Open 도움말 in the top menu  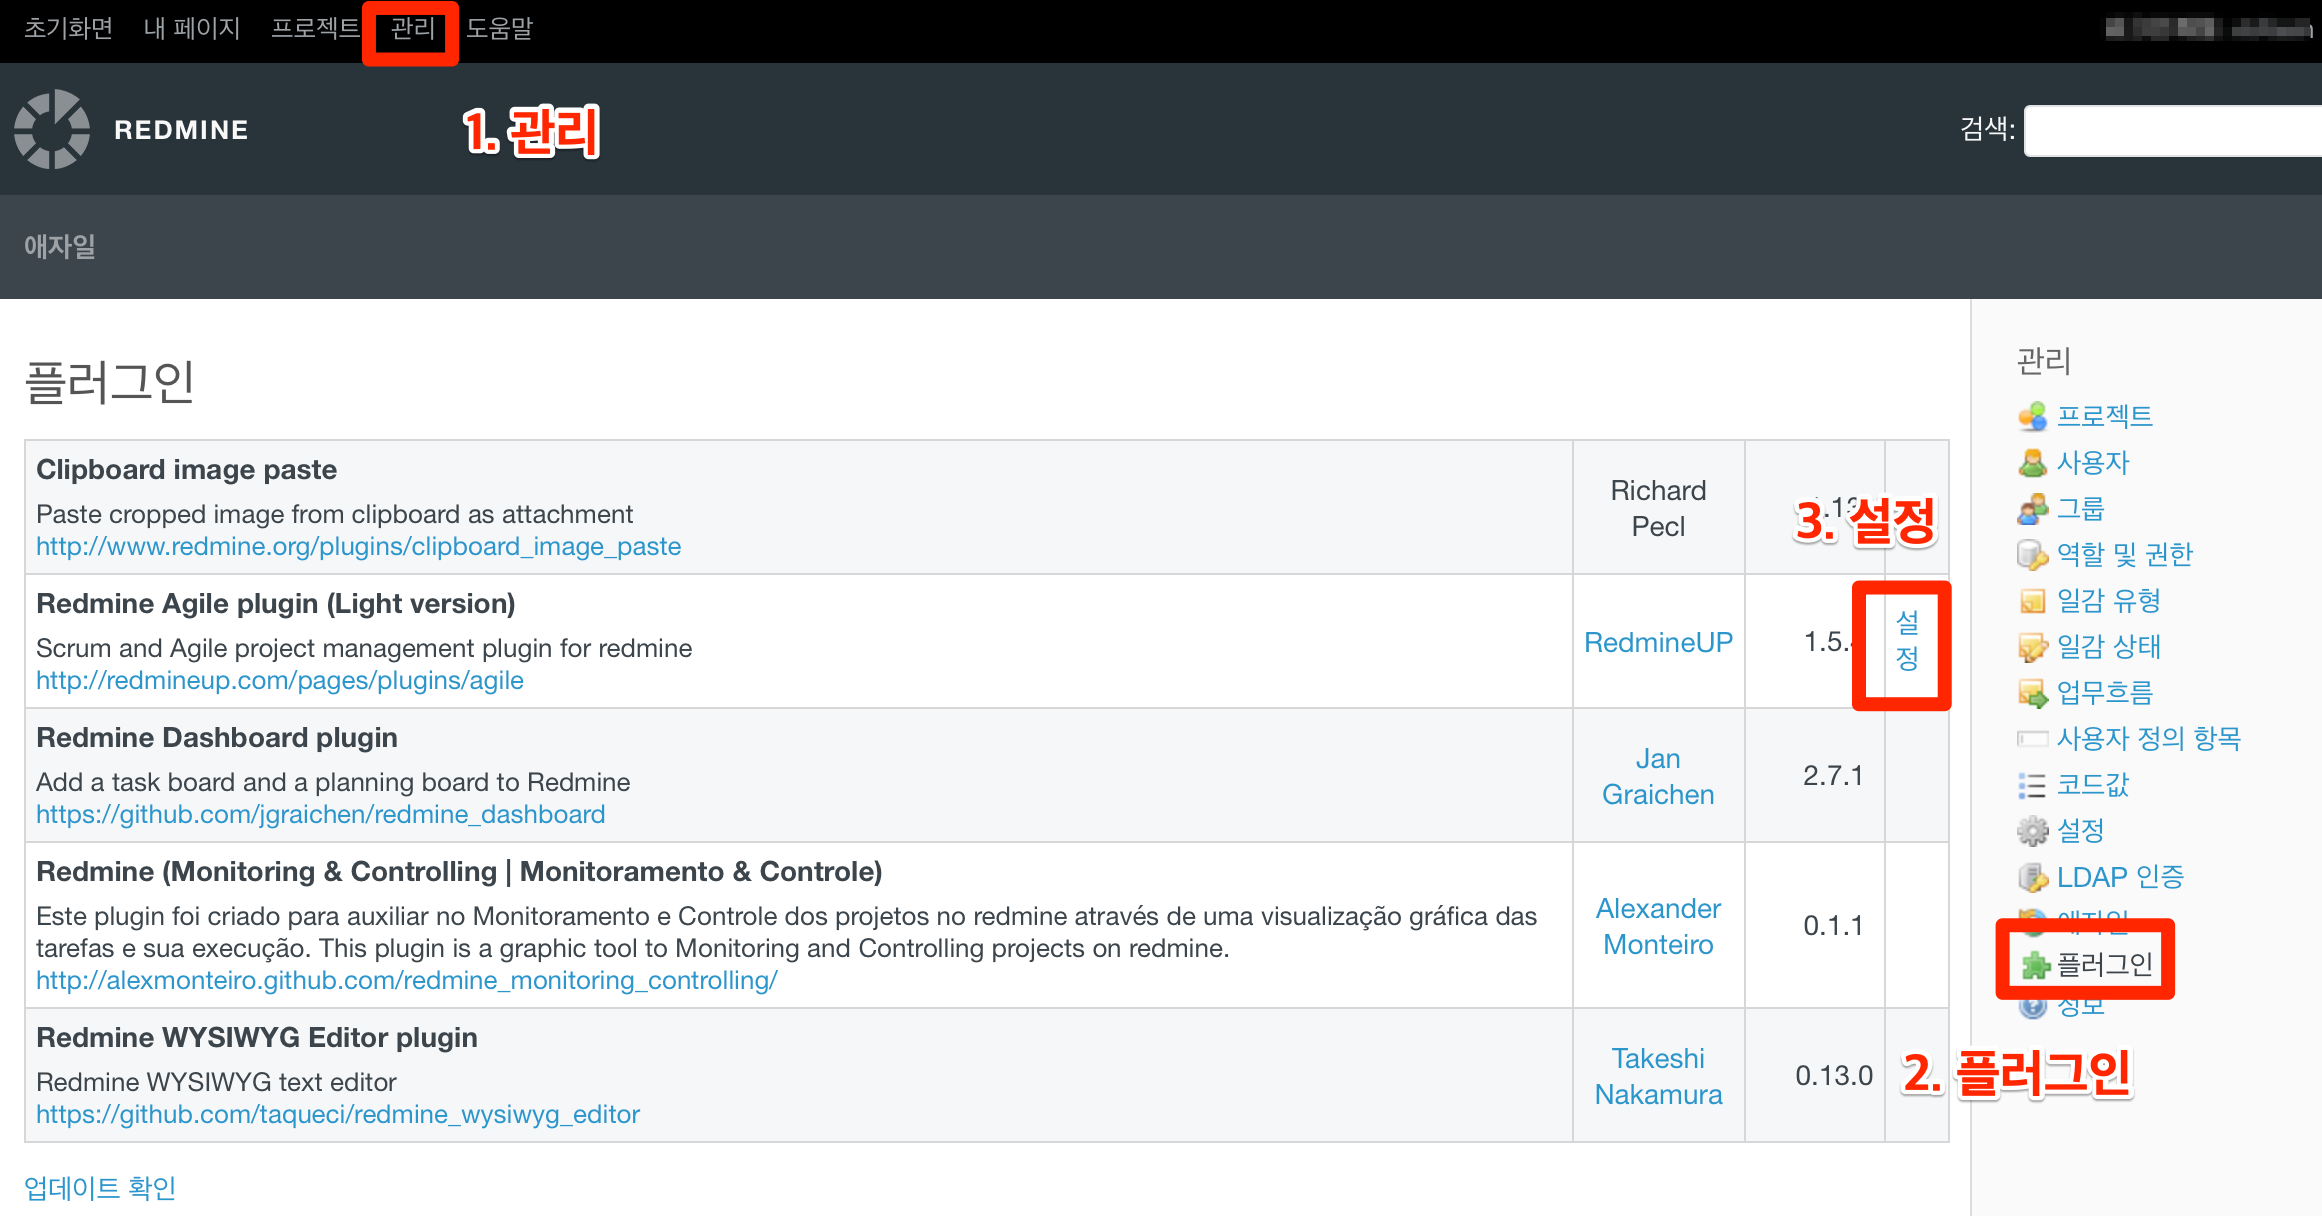[x=499, y=28]
